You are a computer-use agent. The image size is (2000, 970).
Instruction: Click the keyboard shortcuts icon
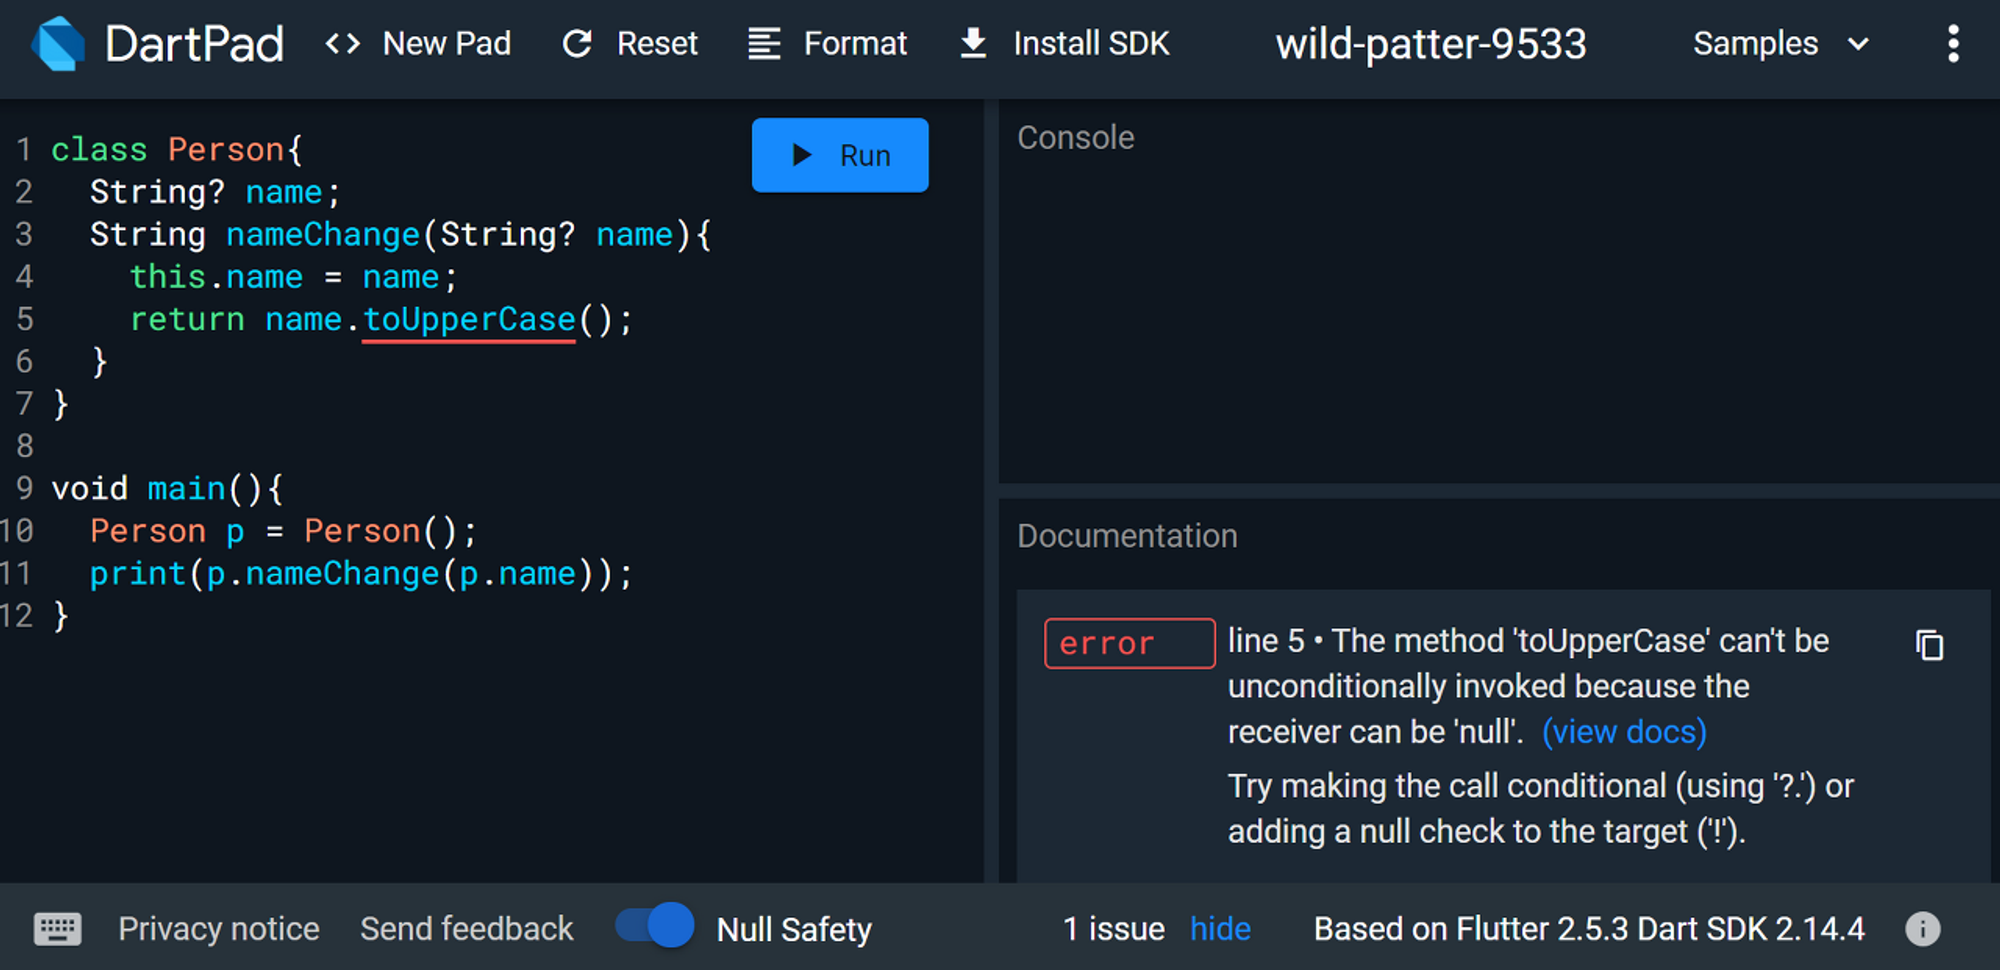coord(58,929)
